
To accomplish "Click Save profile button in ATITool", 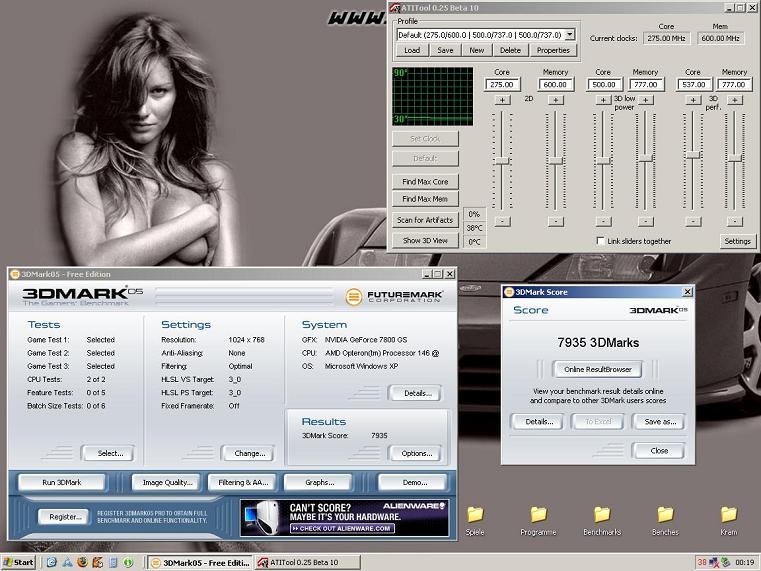I will (x=445, y=50).
